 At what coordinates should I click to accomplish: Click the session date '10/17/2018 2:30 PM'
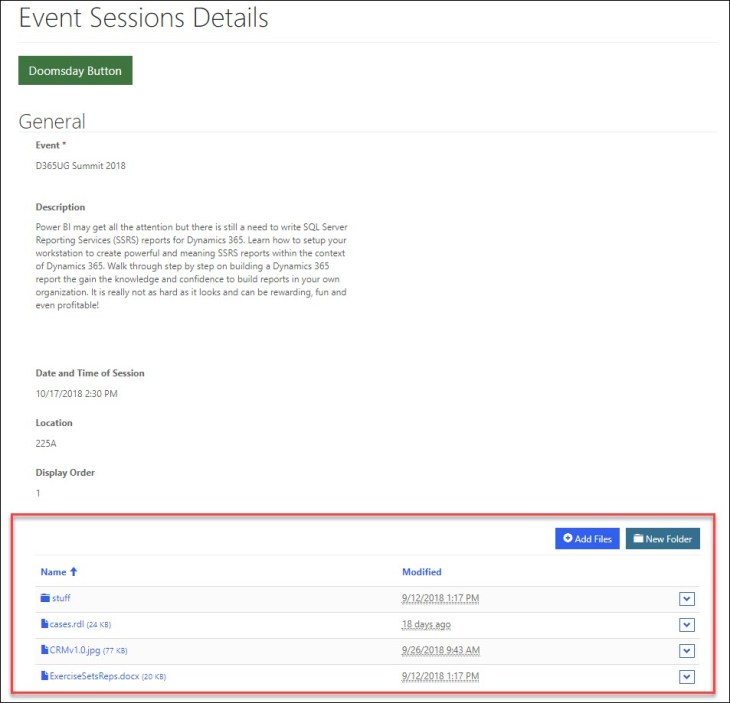point(76,394)
